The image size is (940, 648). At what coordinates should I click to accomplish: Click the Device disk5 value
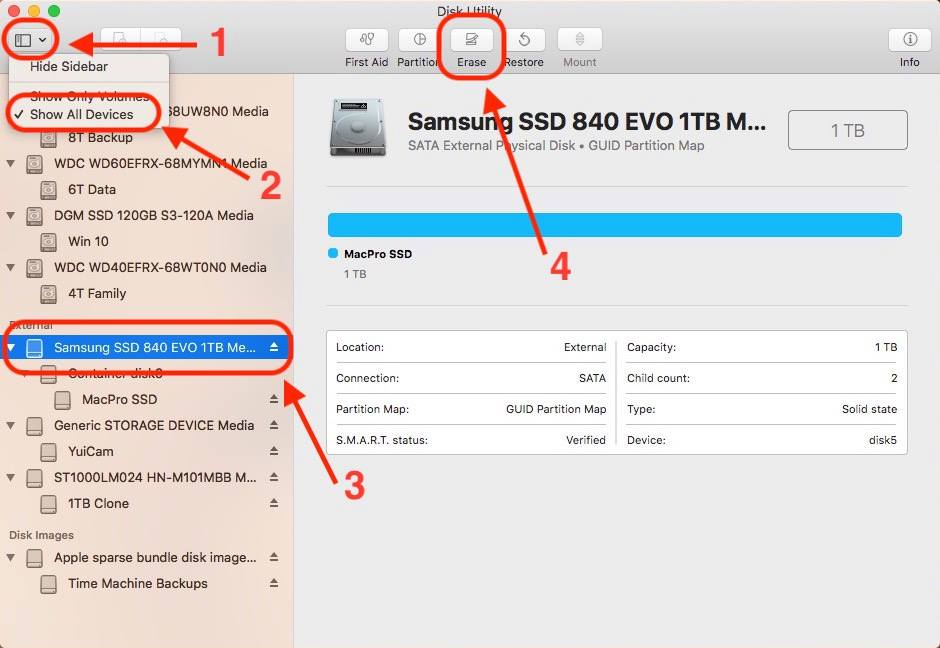tap(882, 440)
